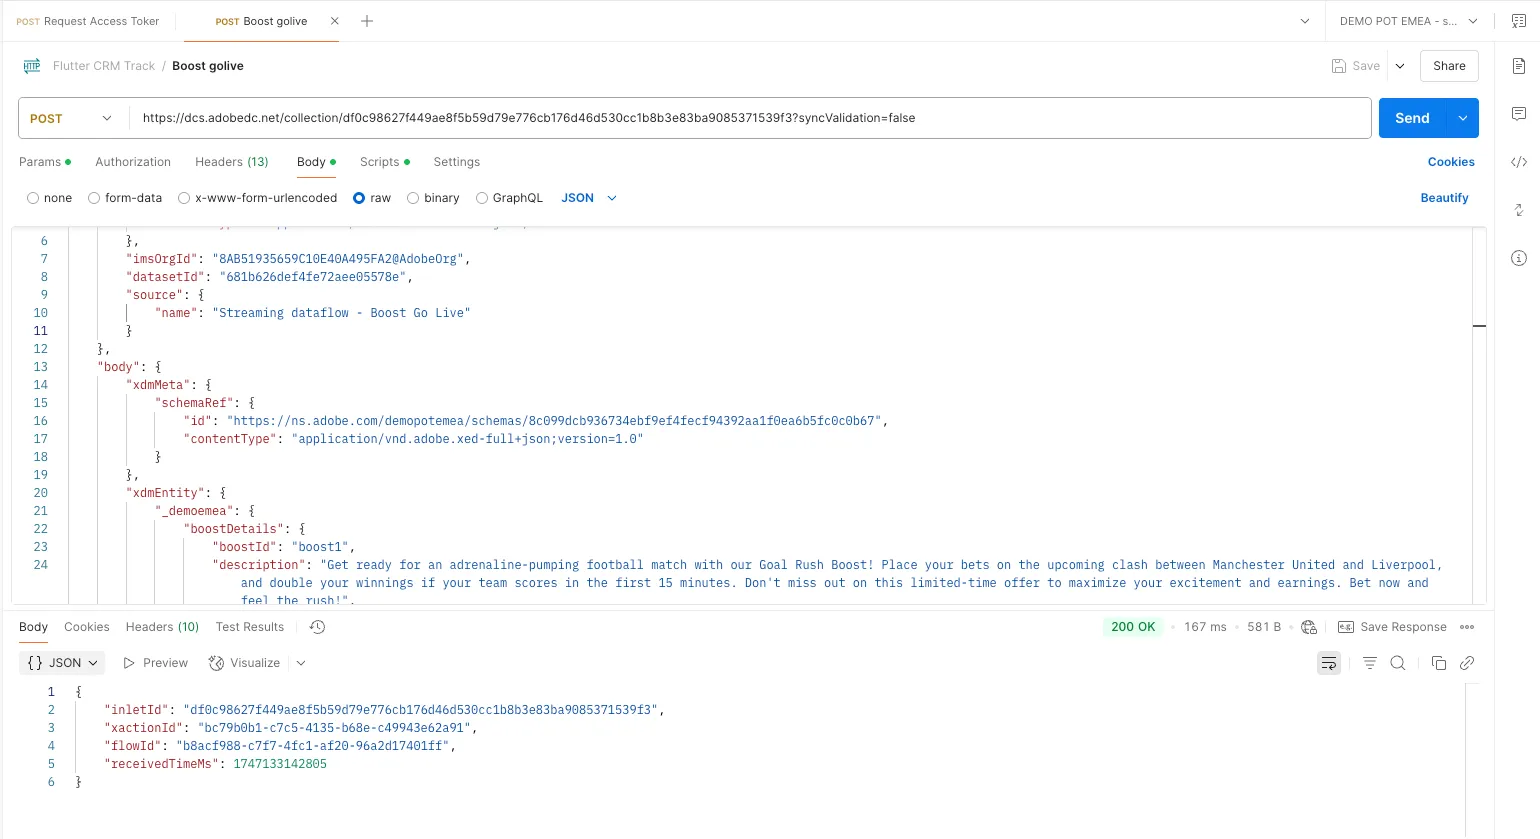
Task: Click the Beautify link
Action: (1444, 198)
